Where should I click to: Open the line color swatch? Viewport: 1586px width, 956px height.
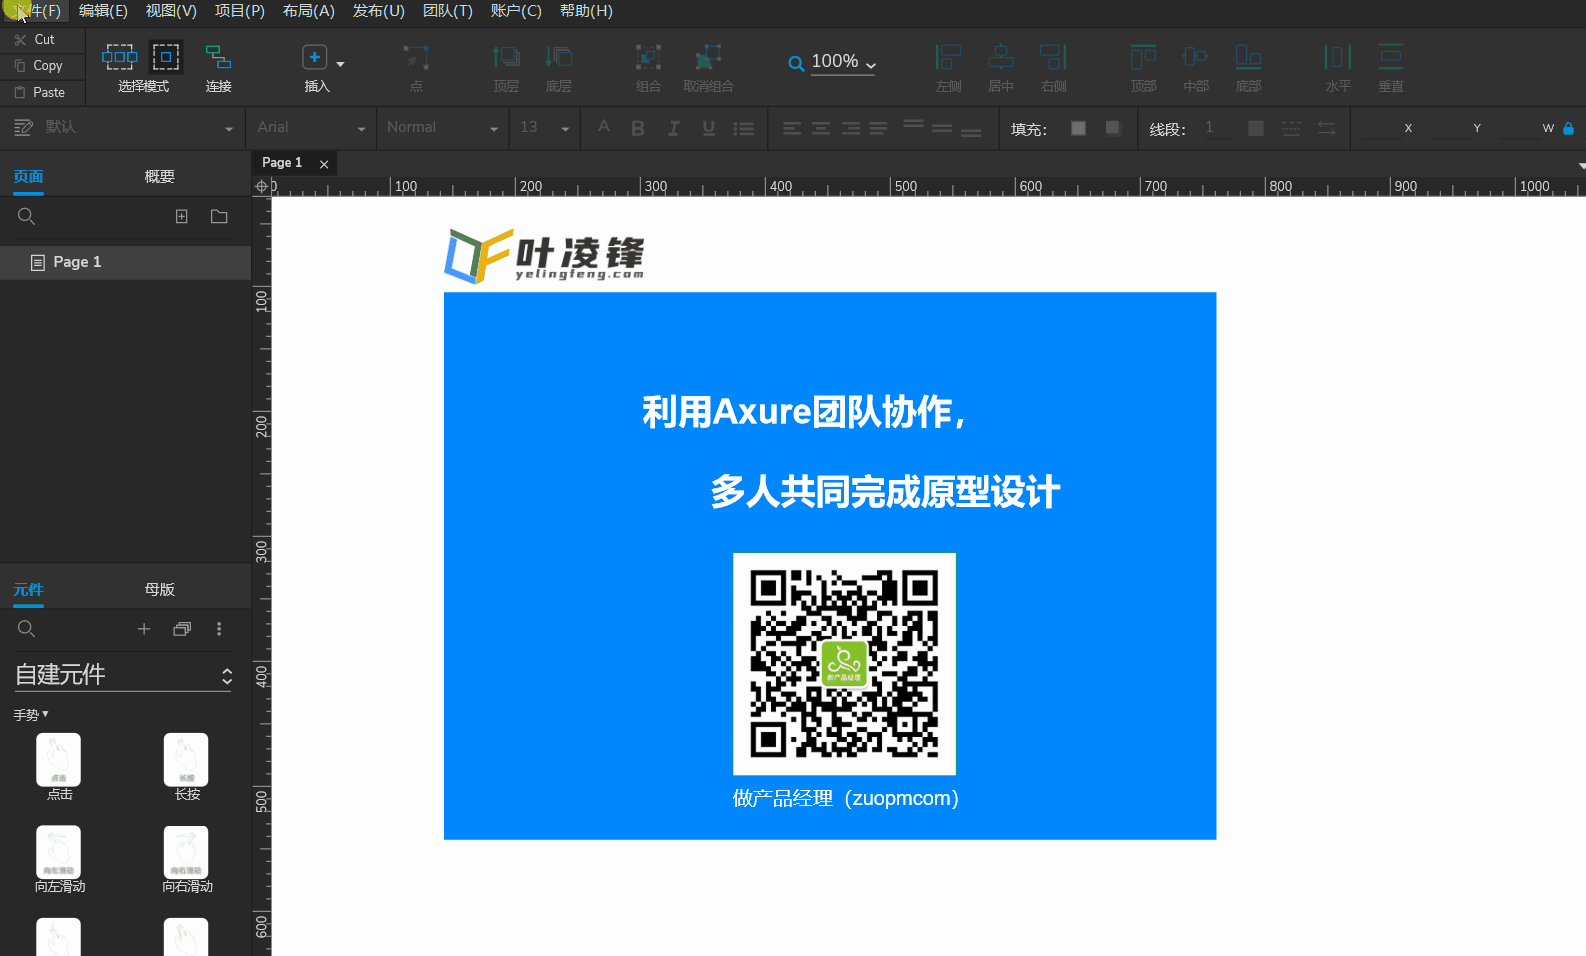pos(1256,128)
